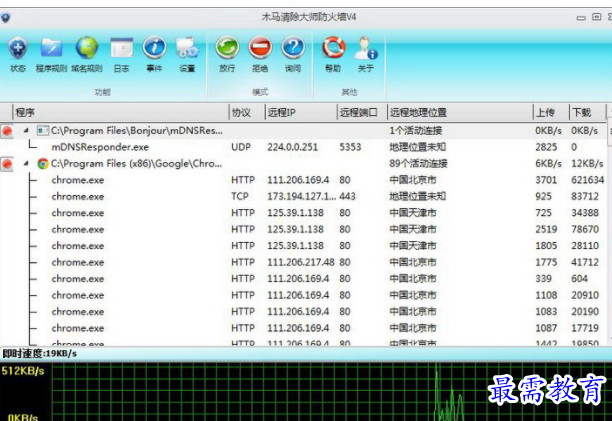
Task: Click upload value 2825
Action: tap(546, 147)
